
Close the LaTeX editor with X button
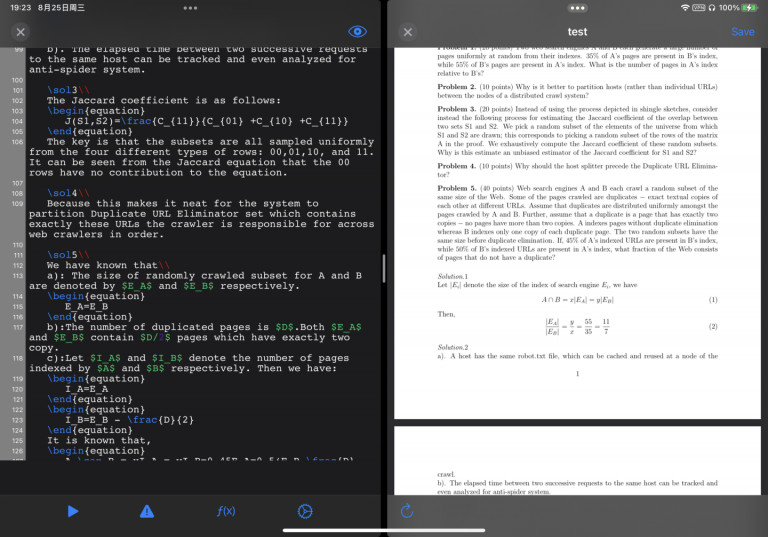(21, 32)
